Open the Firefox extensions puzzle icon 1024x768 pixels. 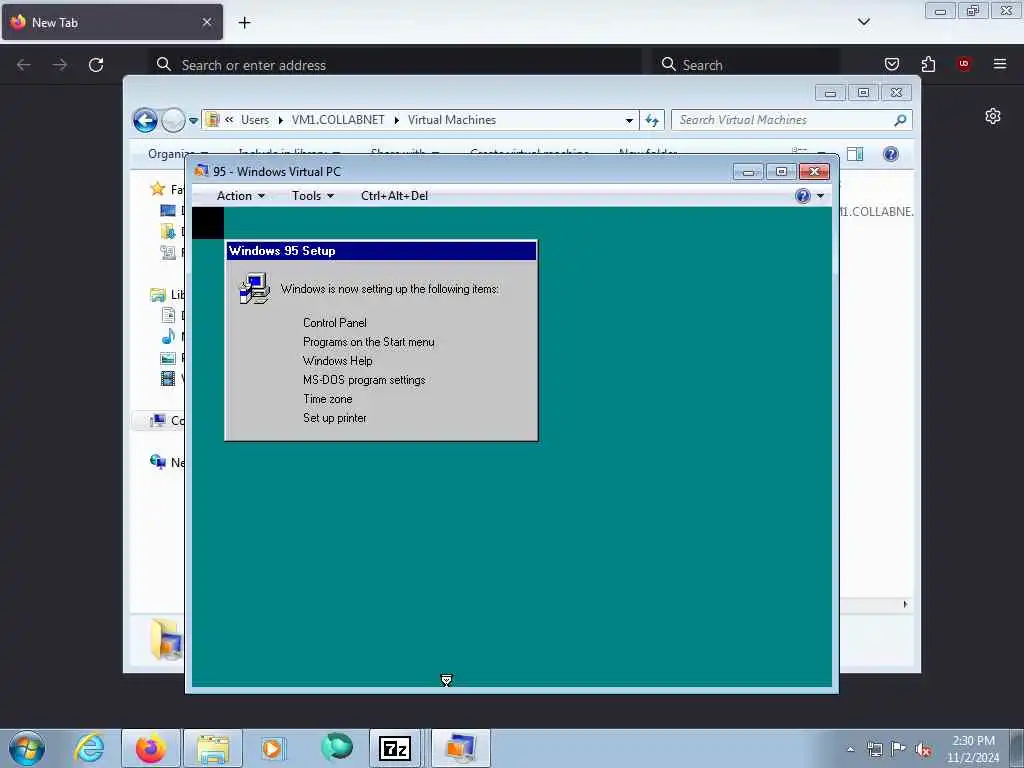[x=928, y=64]
